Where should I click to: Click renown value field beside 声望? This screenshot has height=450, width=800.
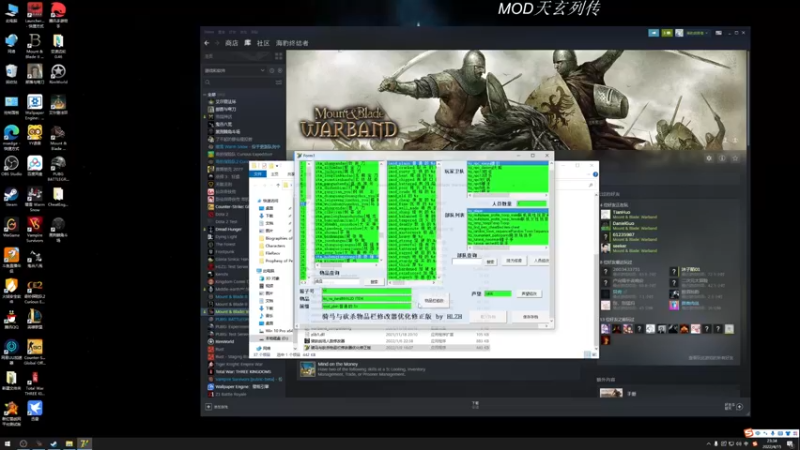(497, 294)
